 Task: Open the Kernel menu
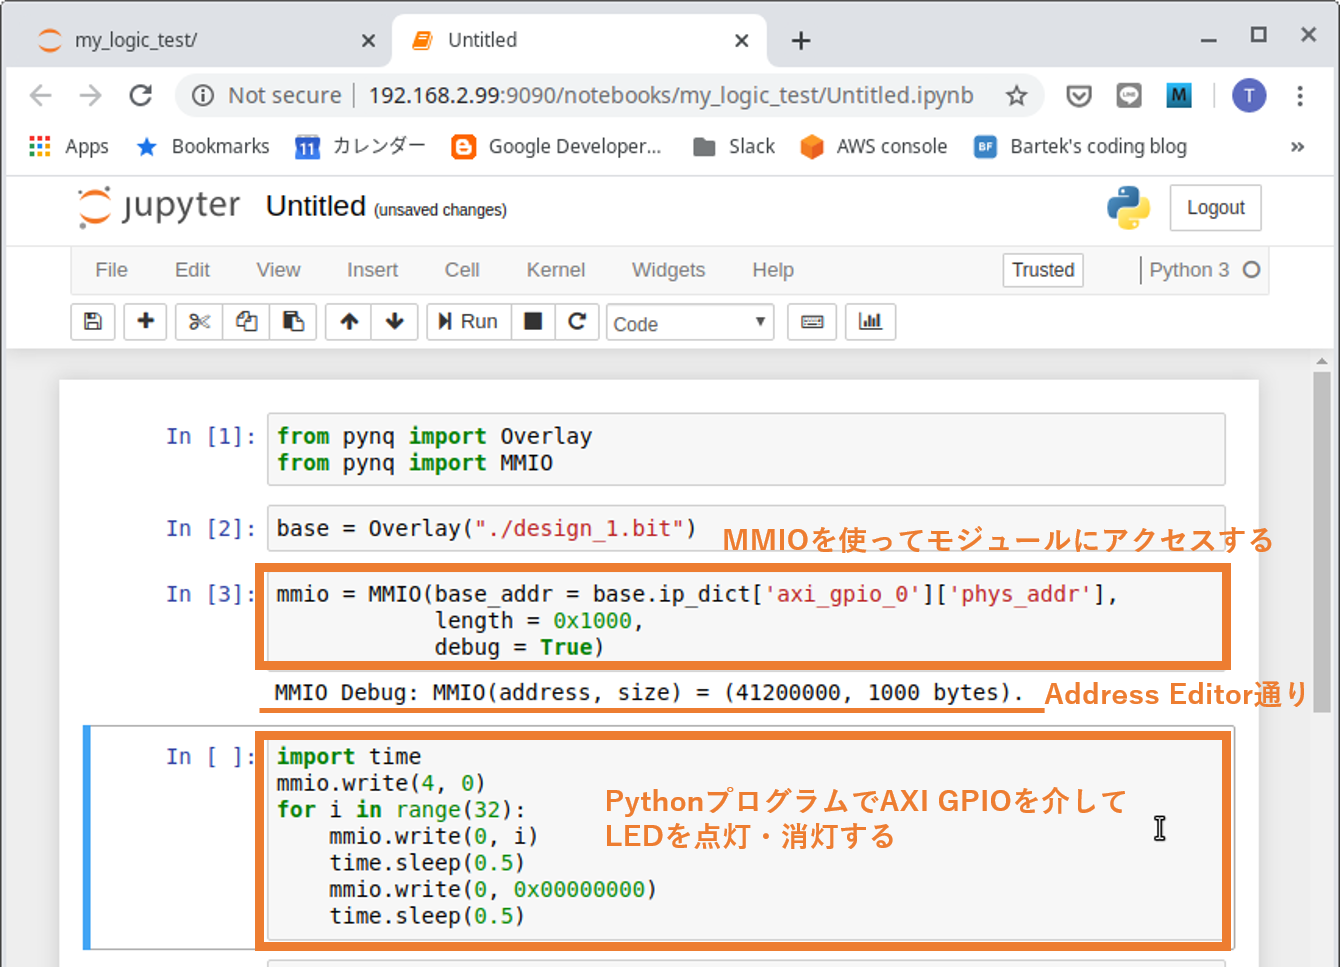(555, 270)
